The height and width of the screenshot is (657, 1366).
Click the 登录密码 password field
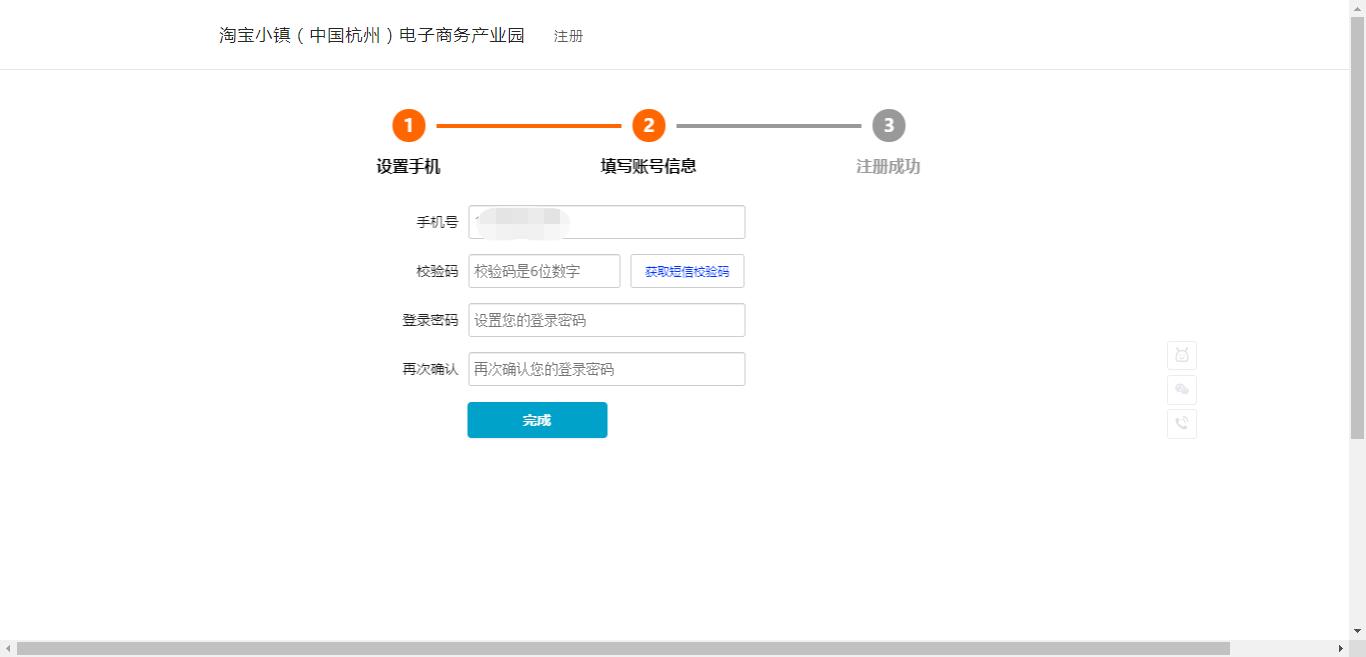pyautogui.click(x=606, y=320)
